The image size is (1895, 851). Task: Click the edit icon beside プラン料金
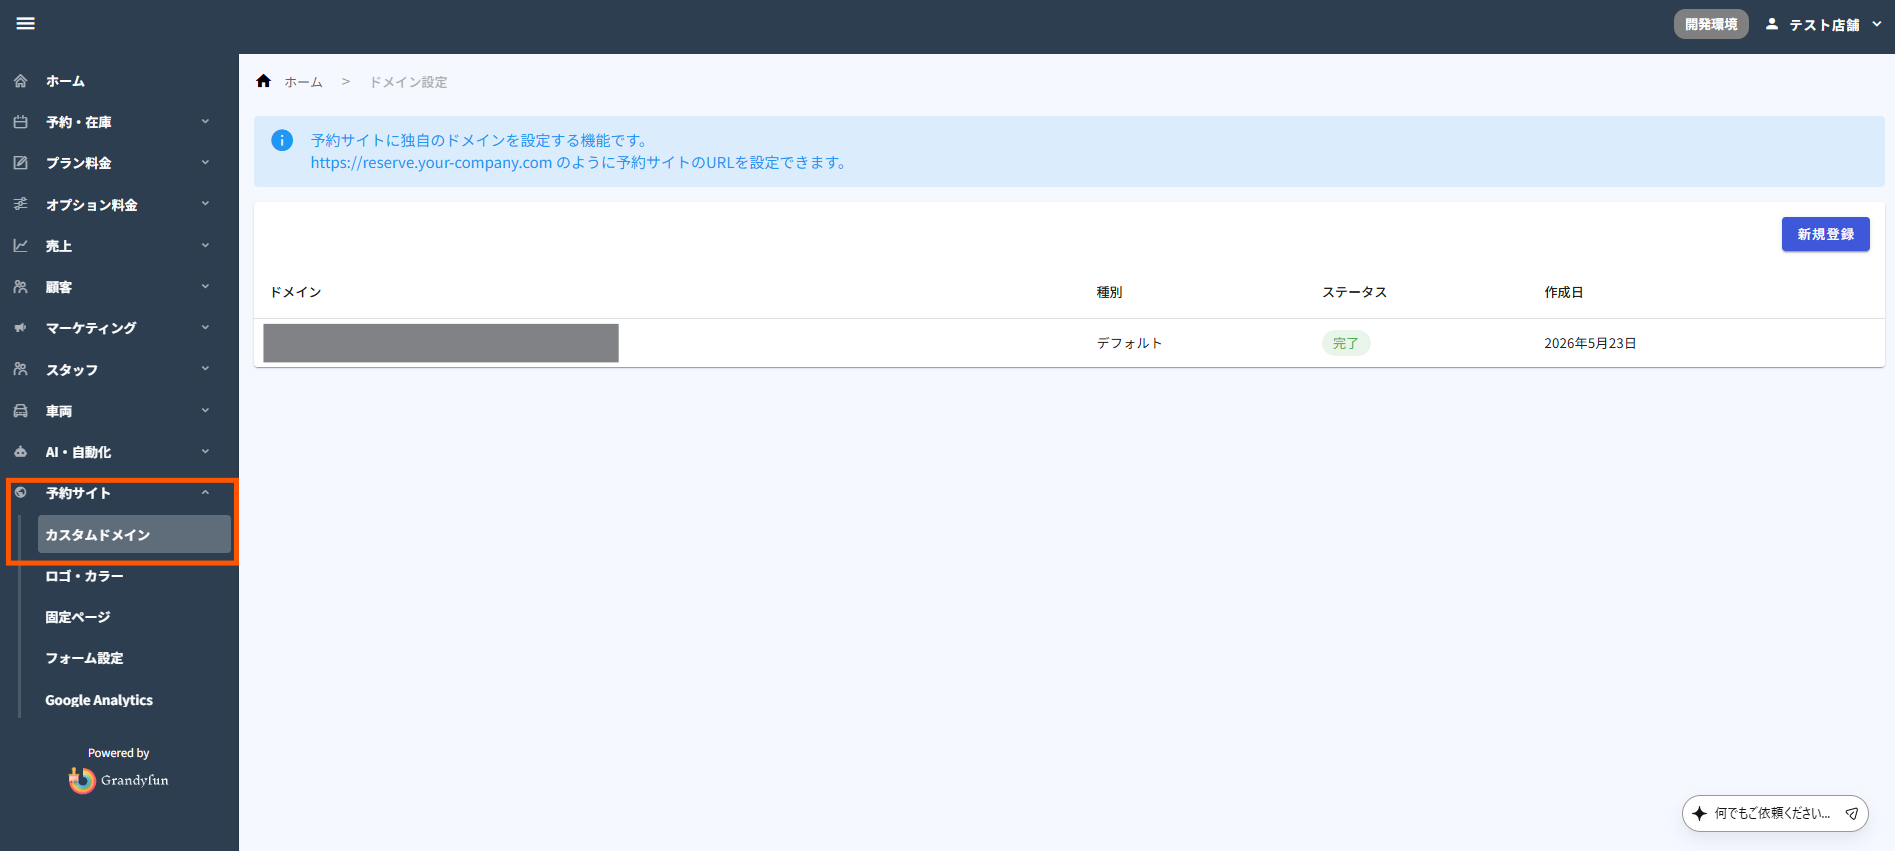20,163
